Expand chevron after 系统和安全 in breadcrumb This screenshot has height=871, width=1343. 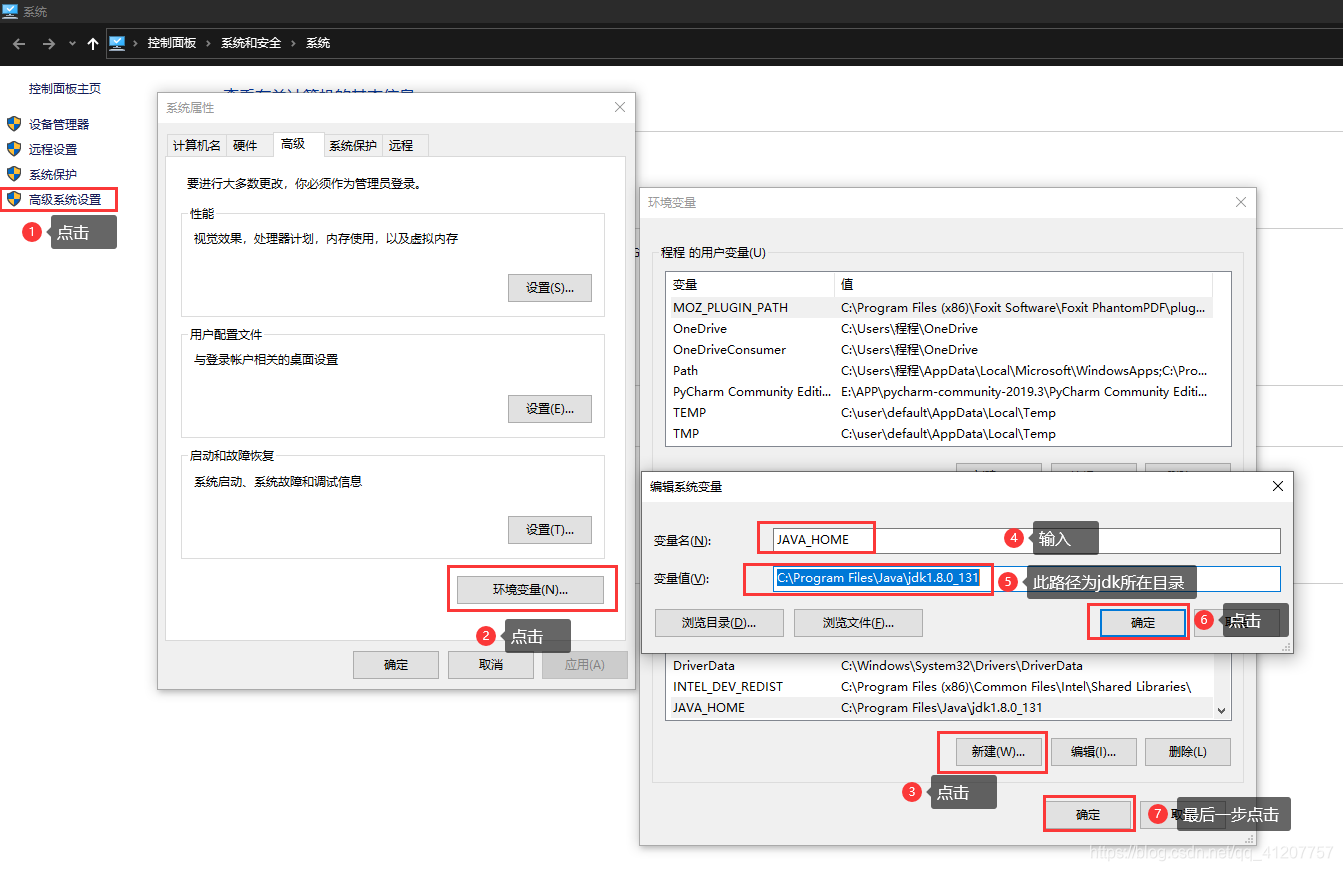click(294, 43)
